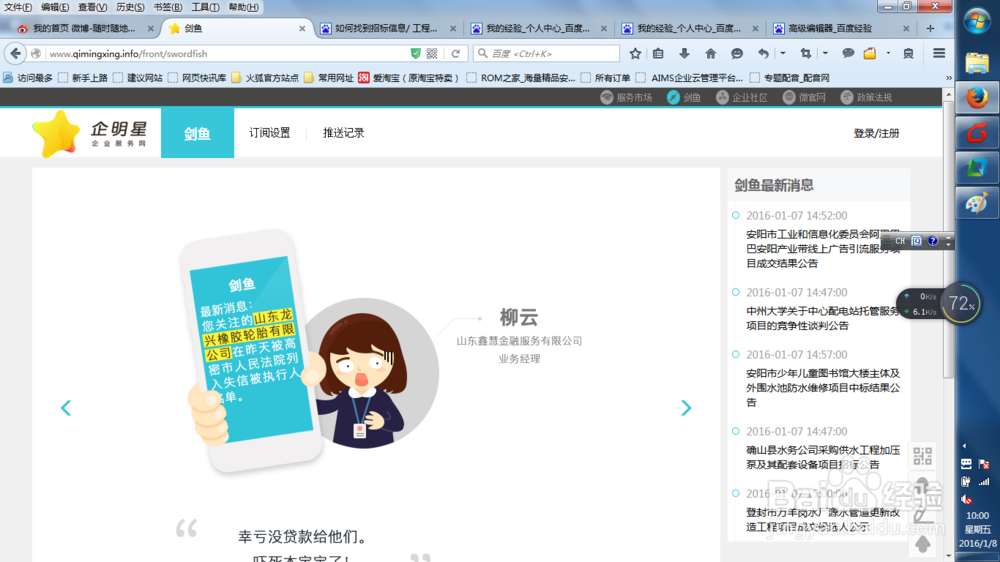Screen dimensions: 1000x562
Task: Click the green shield security icon
Action: 416,54
